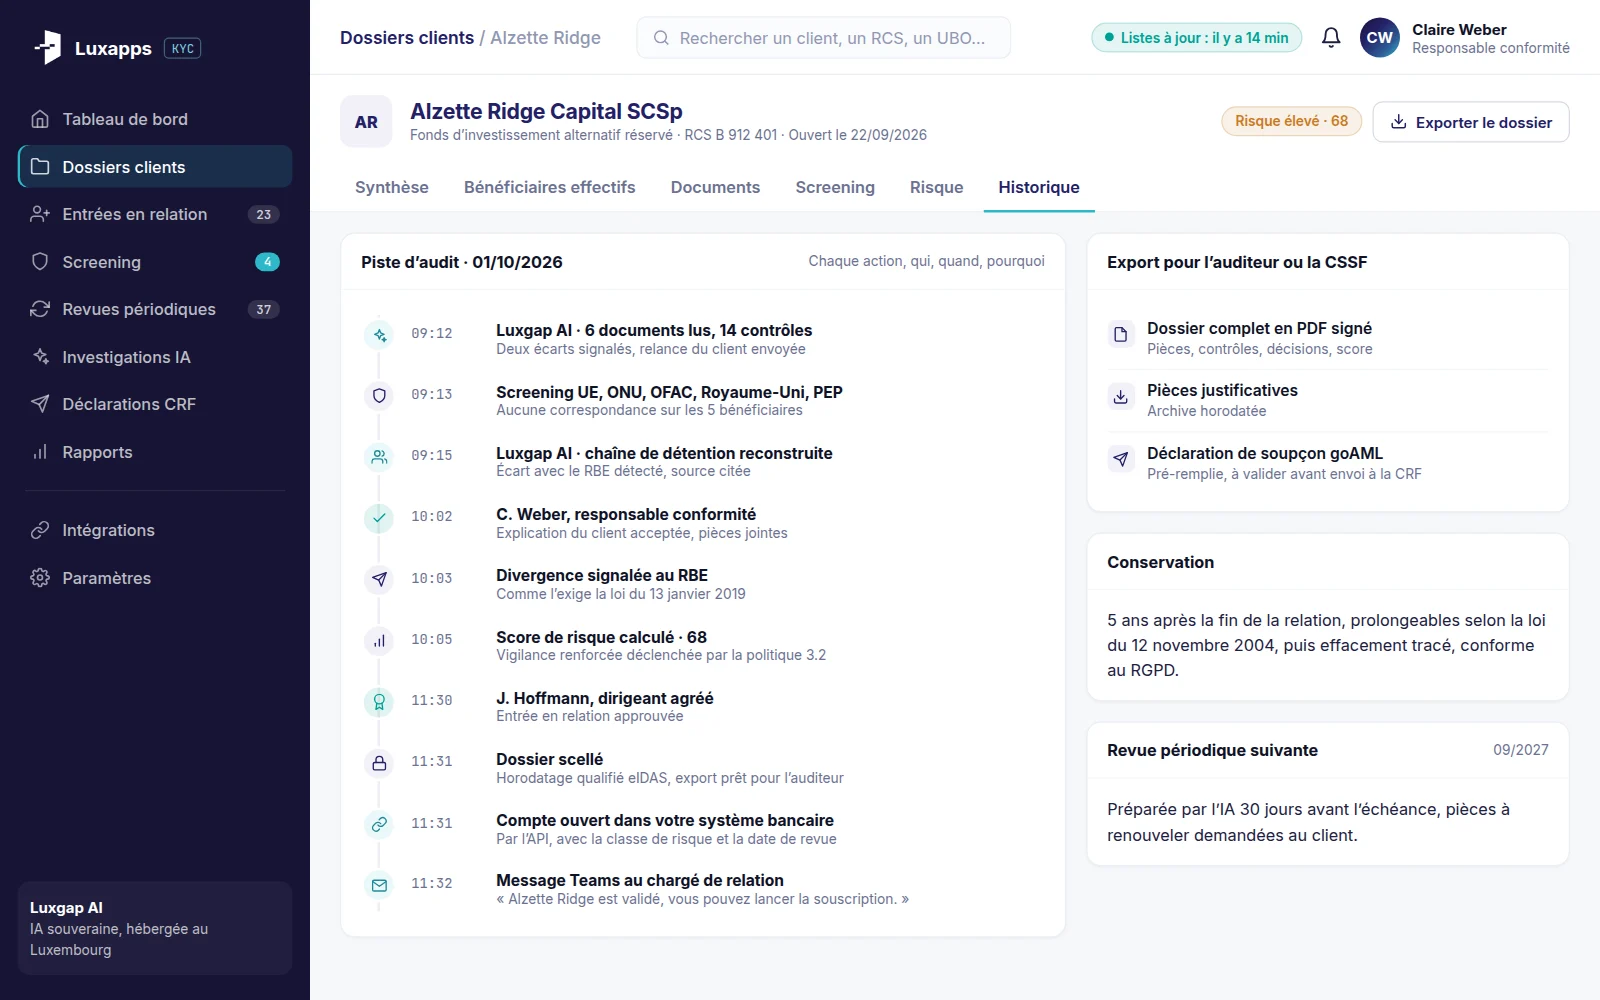Select the Historique tab
Screen dimensions: 1600x1000
point(1039,187)
